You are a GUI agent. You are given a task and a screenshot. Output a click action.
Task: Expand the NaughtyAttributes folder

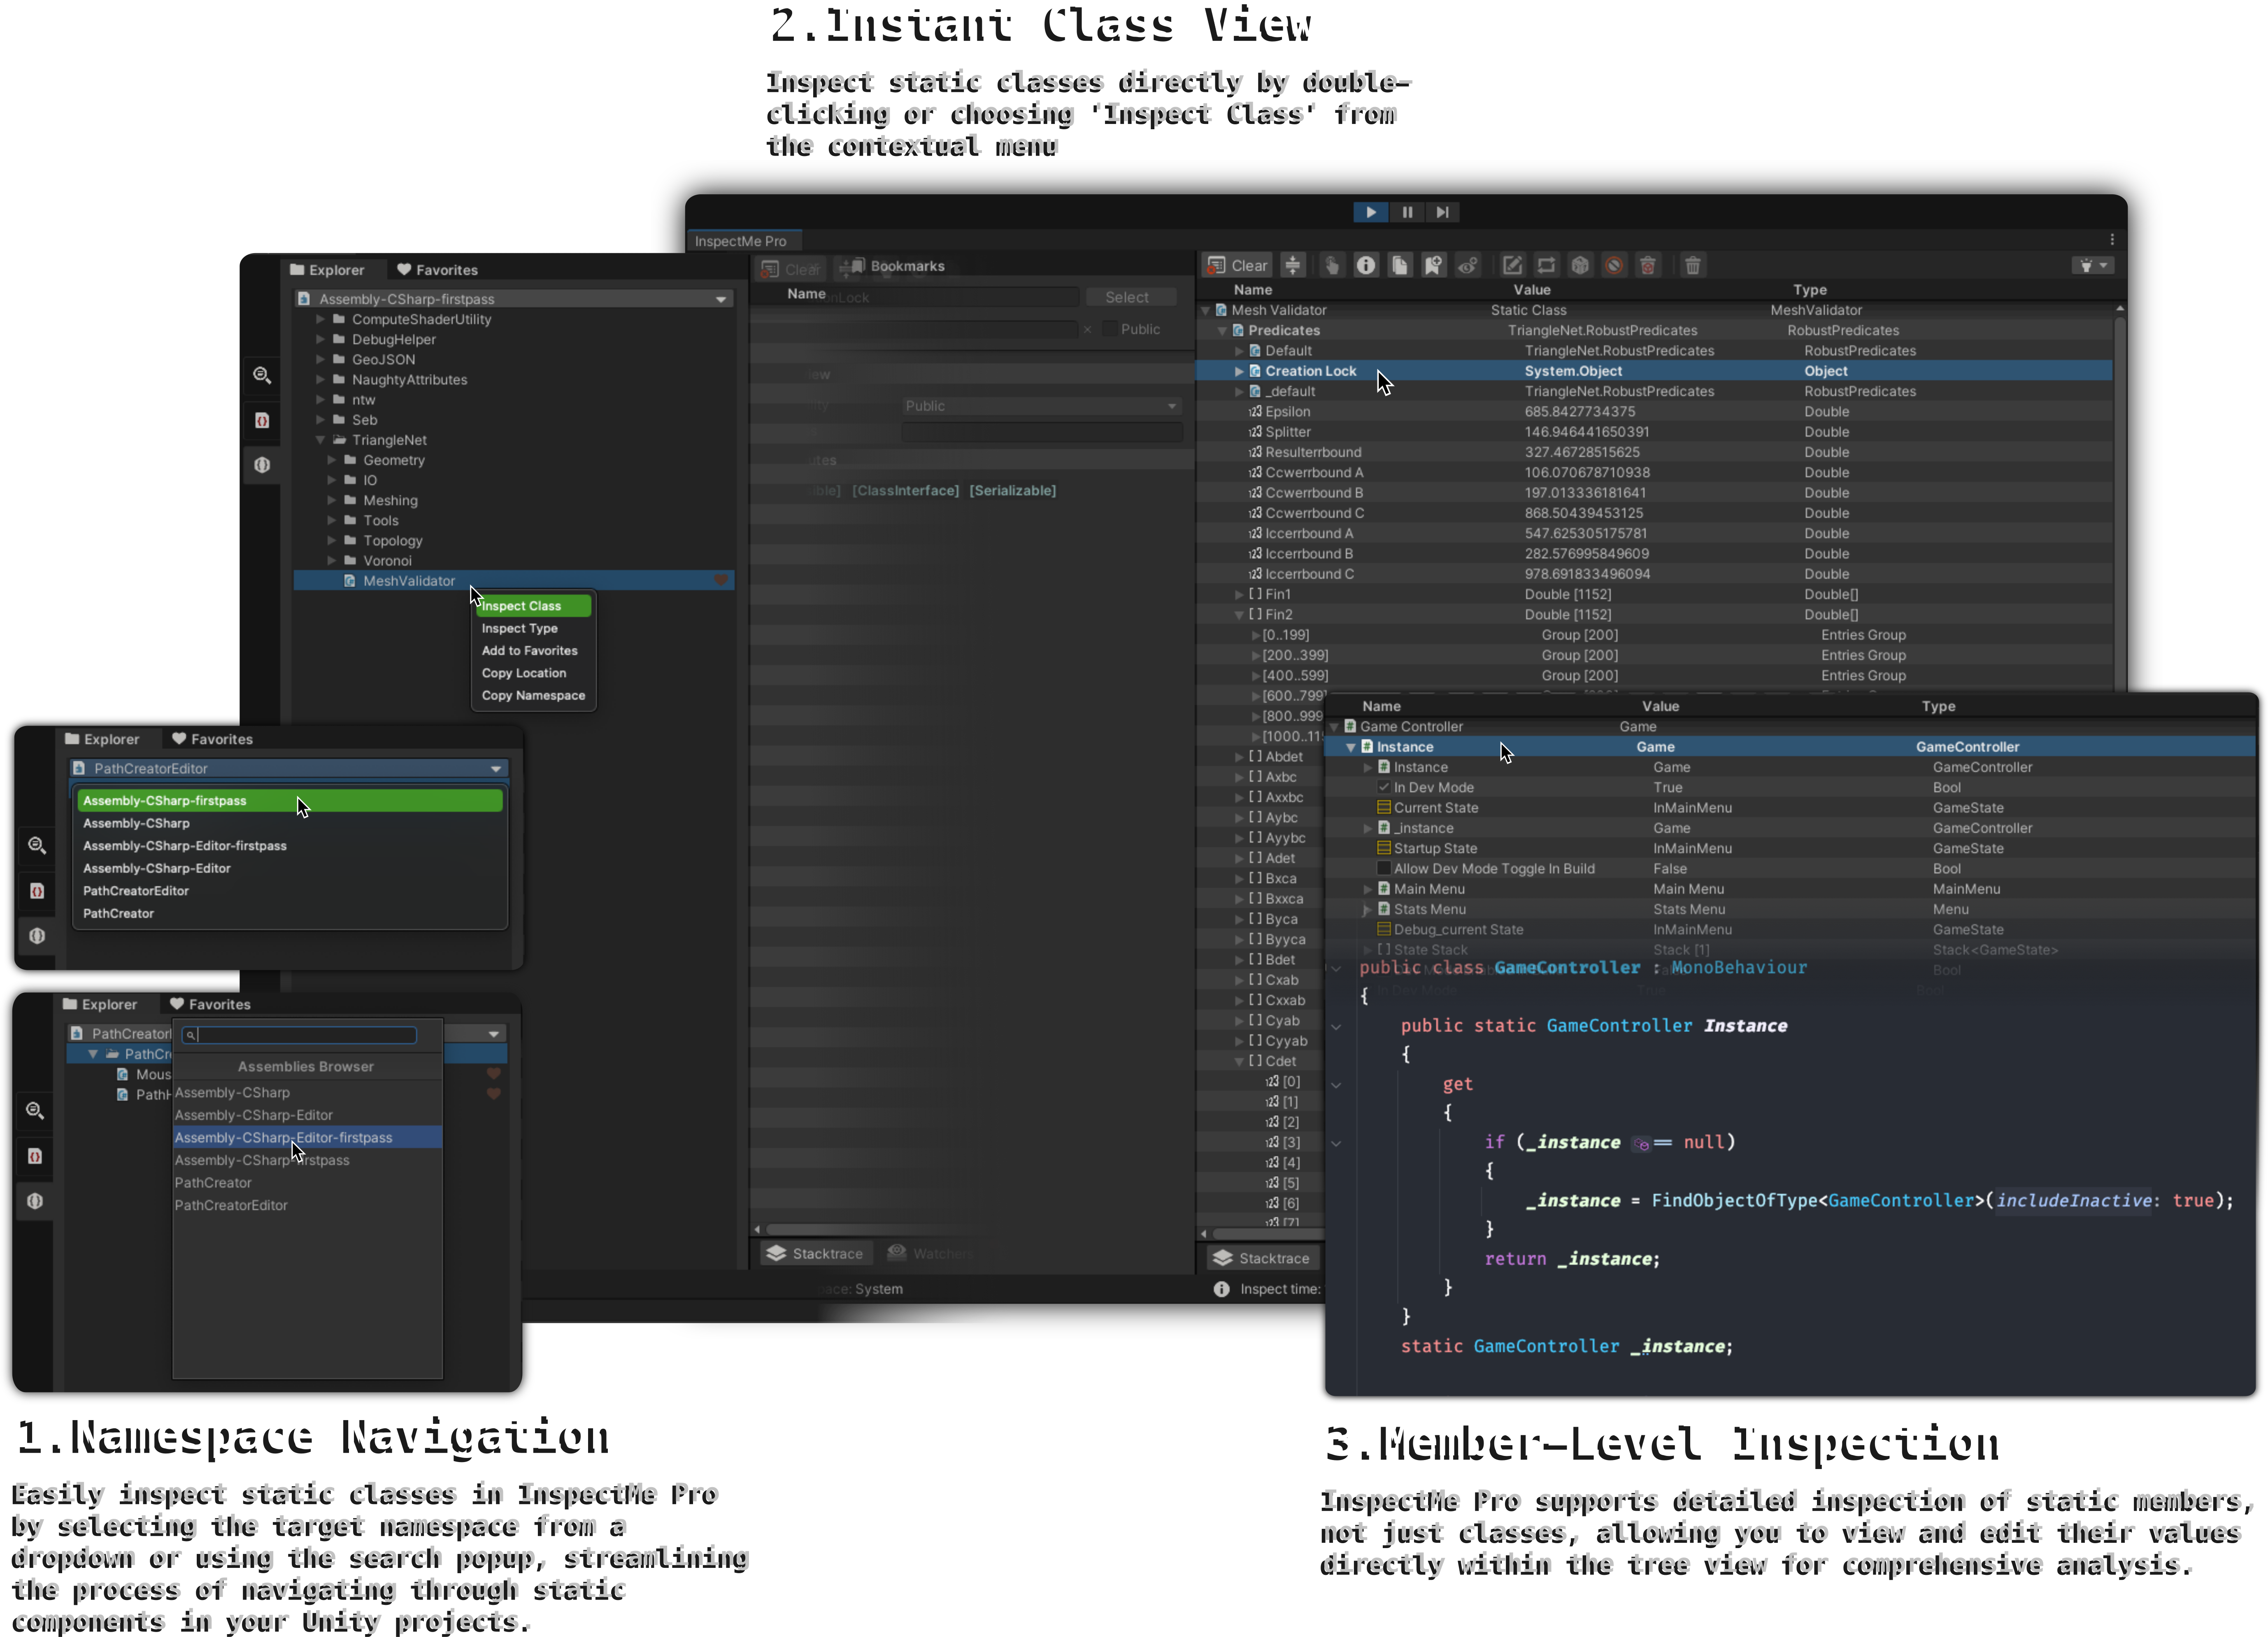click(321, 380)
